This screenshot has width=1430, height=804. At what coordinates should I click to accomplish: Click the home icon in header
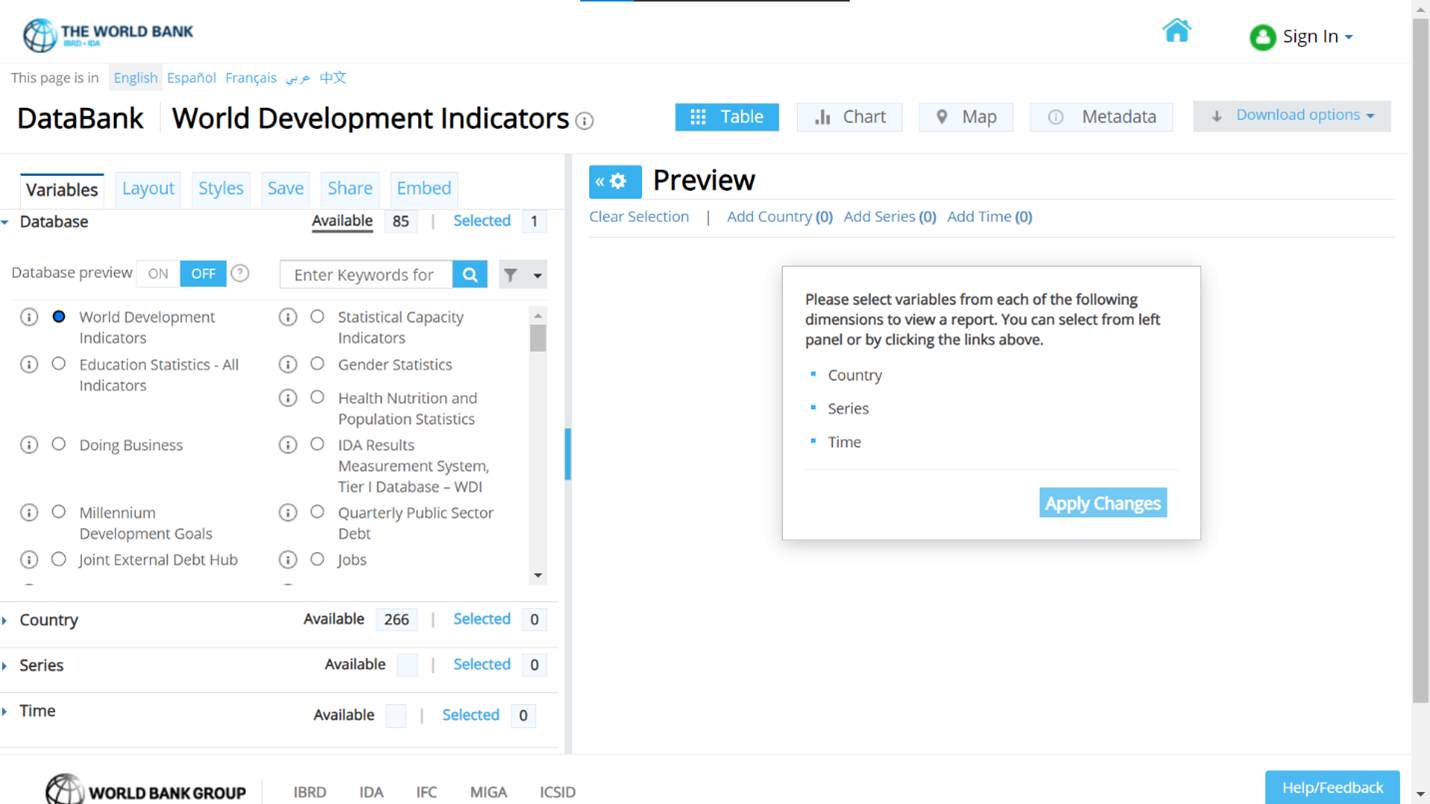1176,31
